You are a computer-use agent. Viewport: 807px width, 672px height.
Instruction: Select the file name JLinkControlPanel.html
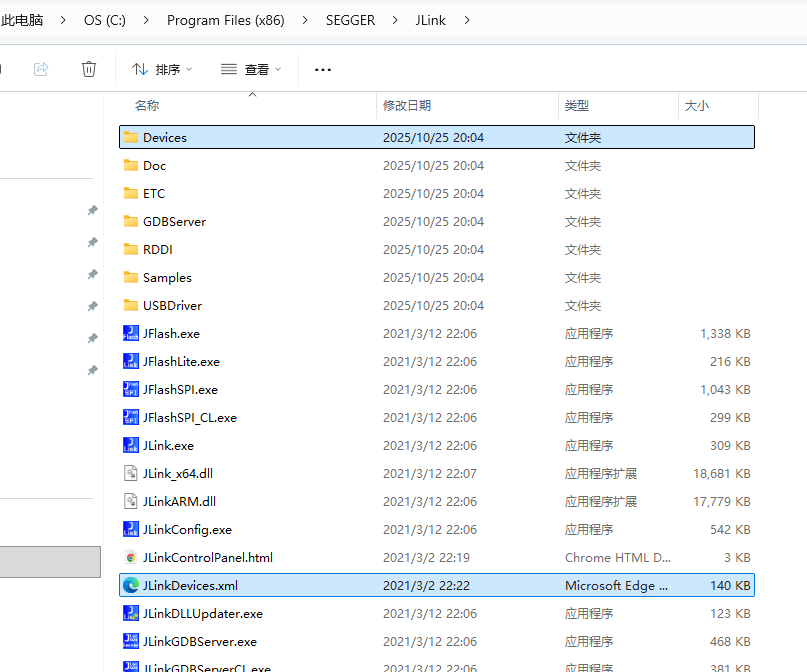coord(208,558)
